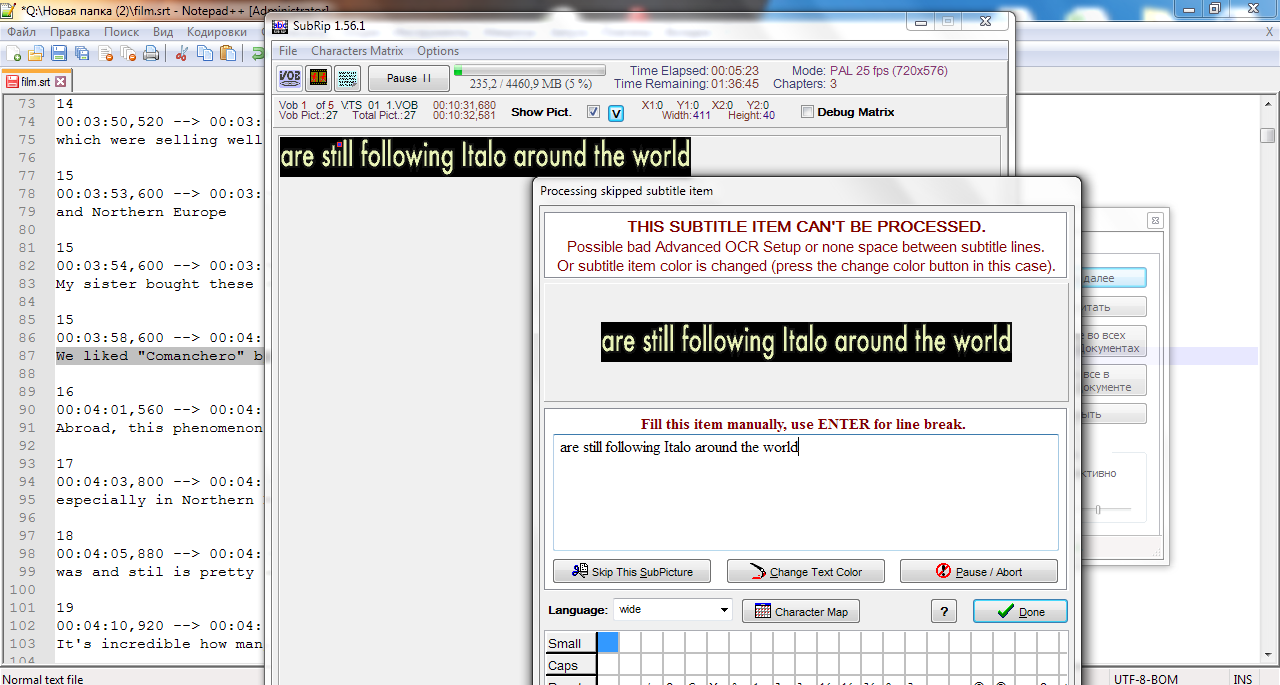Open the Characters Matrix menu in SubRip
Viewport: 1280px width, 685px height.
tap(357, 51)
